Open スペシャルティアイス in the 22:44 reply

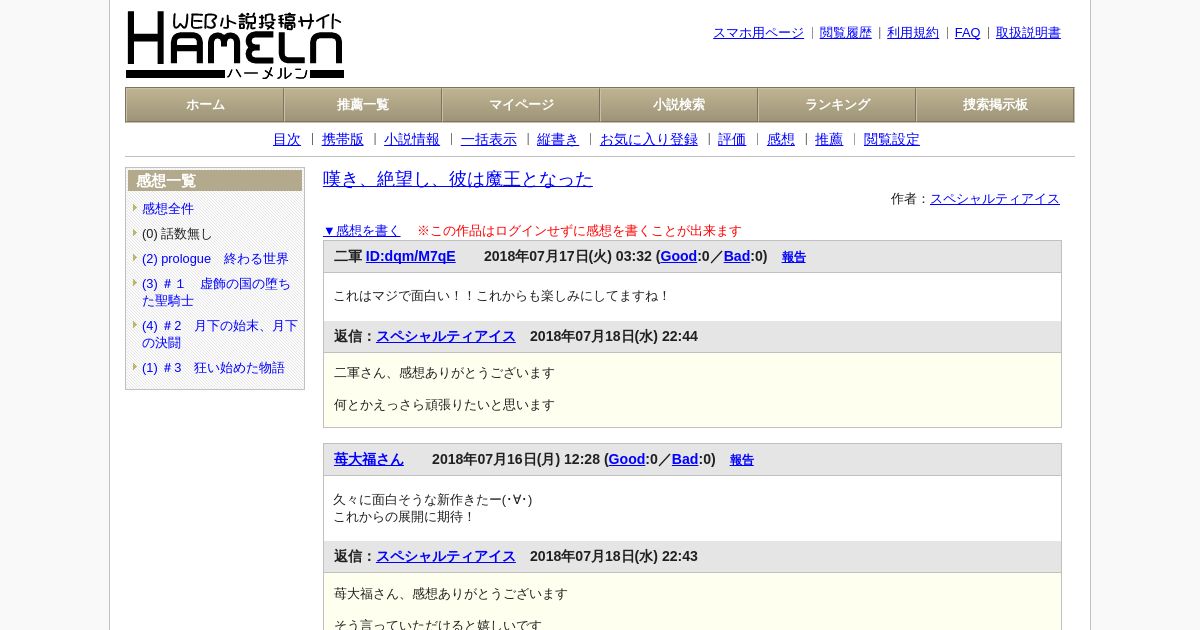446,337
